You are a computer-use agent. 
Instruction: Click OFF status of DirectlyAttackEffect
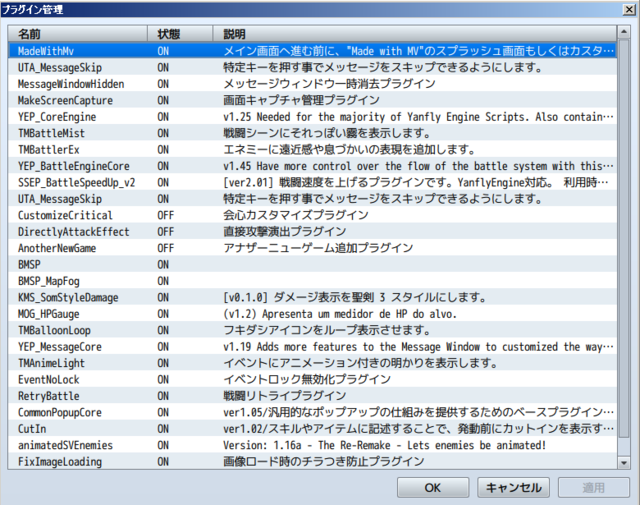pyautogui.click(x=166, y=232)
